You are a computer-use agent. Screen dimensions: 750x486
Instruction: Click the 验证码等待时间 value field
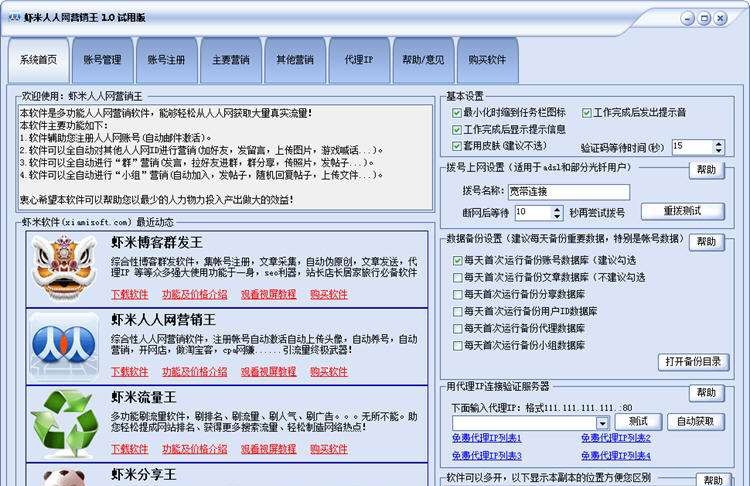pyautogui.click(x=693, y=147)
